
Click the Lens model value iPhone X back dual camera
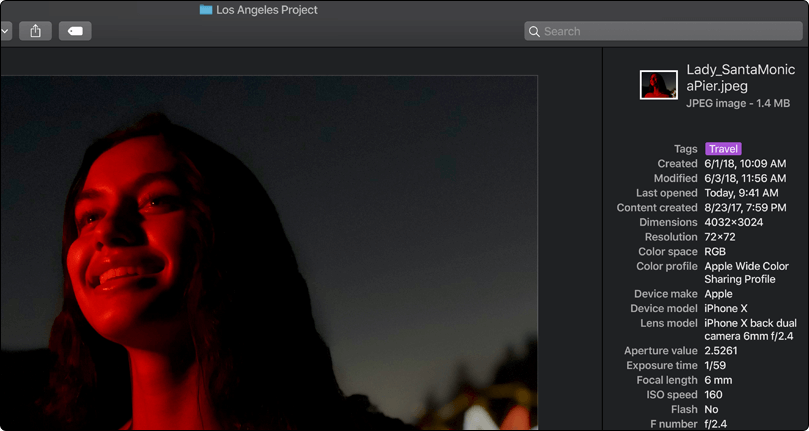click(751, 329)
